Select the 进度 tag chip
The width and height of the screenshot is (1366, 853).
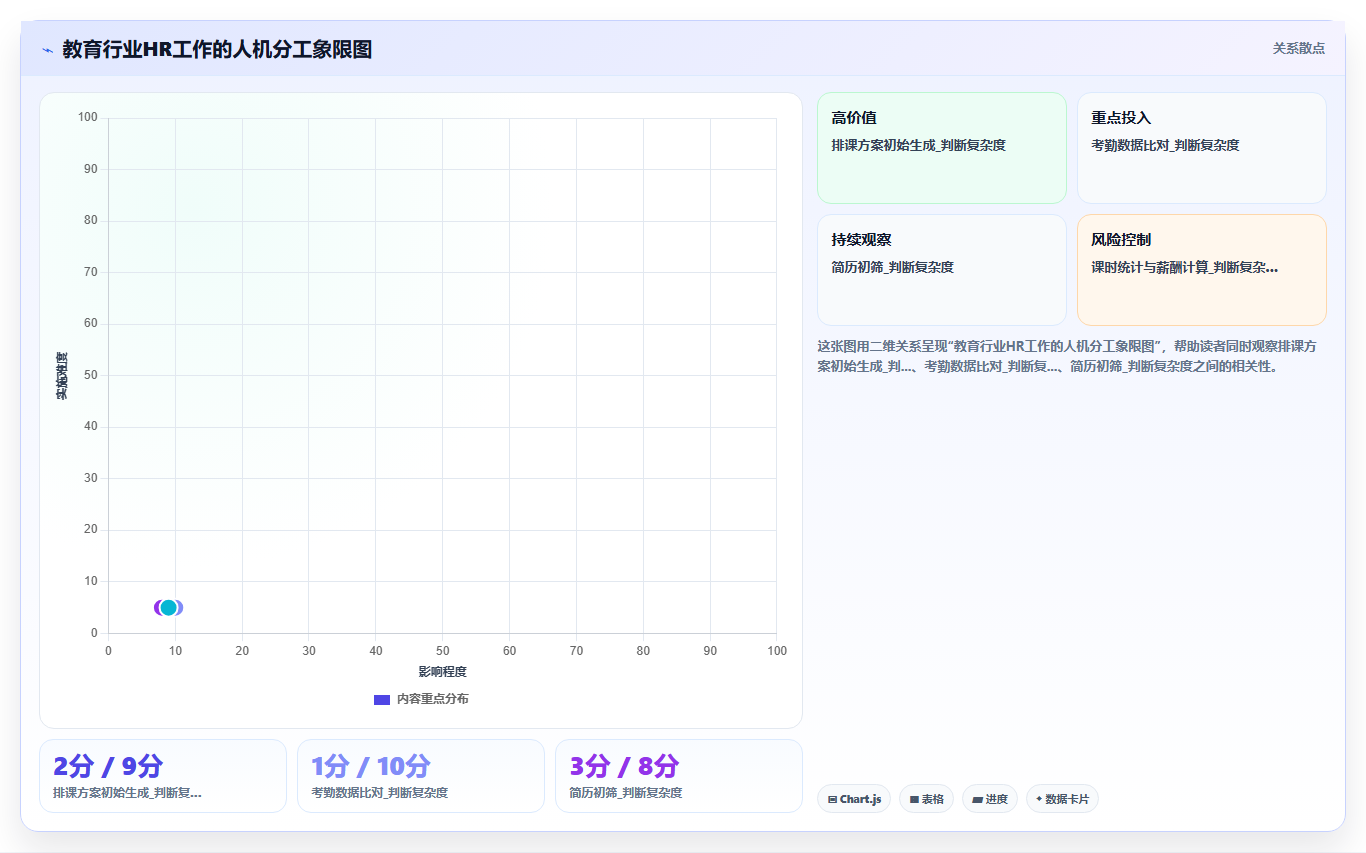(x=990, y=799)
